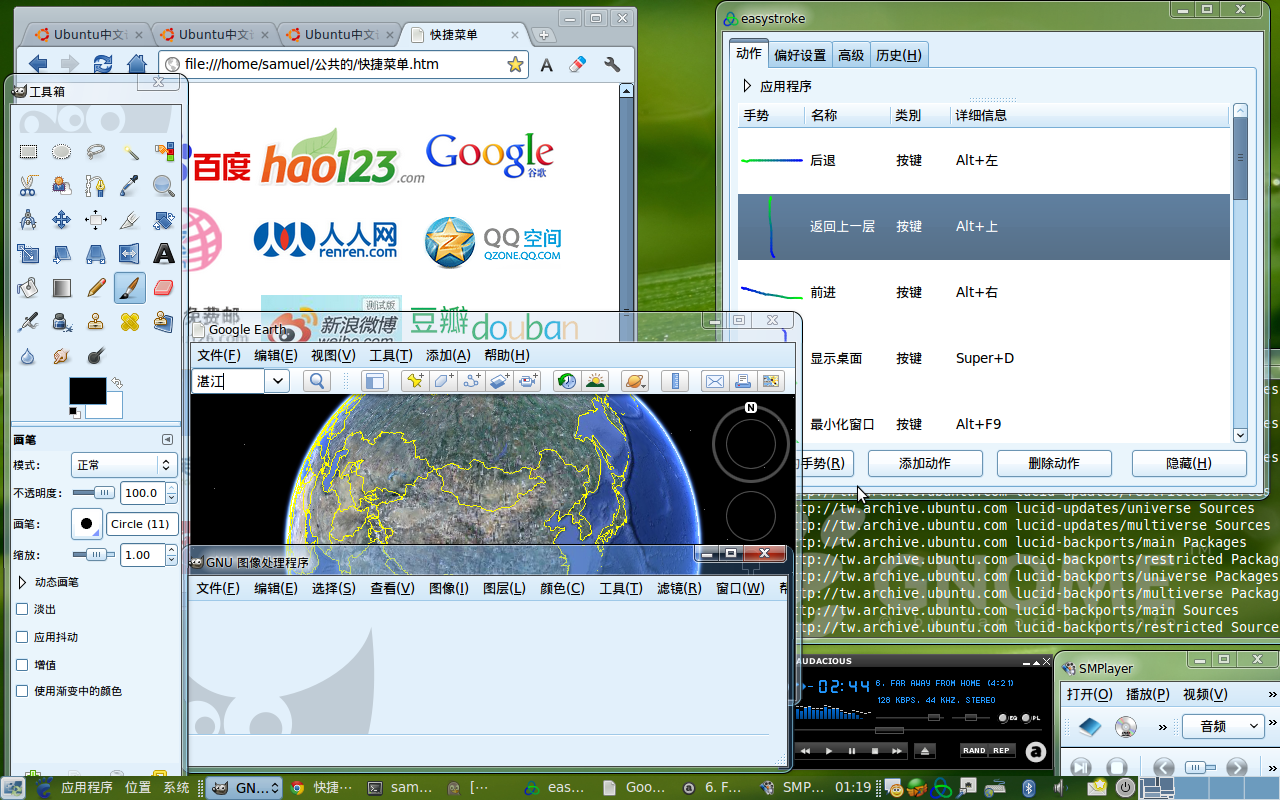
Task: Toggle REP repeat in Audacious
Action: [x=1001, y=750]
